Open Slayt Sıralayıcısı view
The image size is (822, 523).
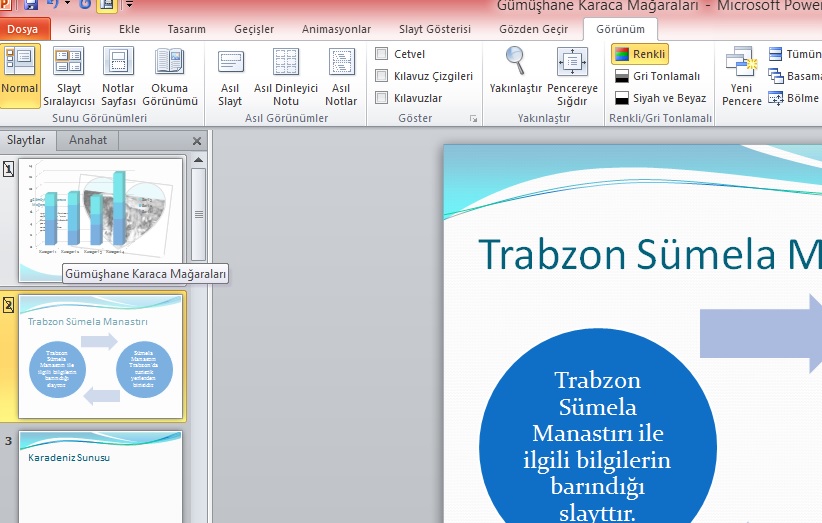click(69, 76)
